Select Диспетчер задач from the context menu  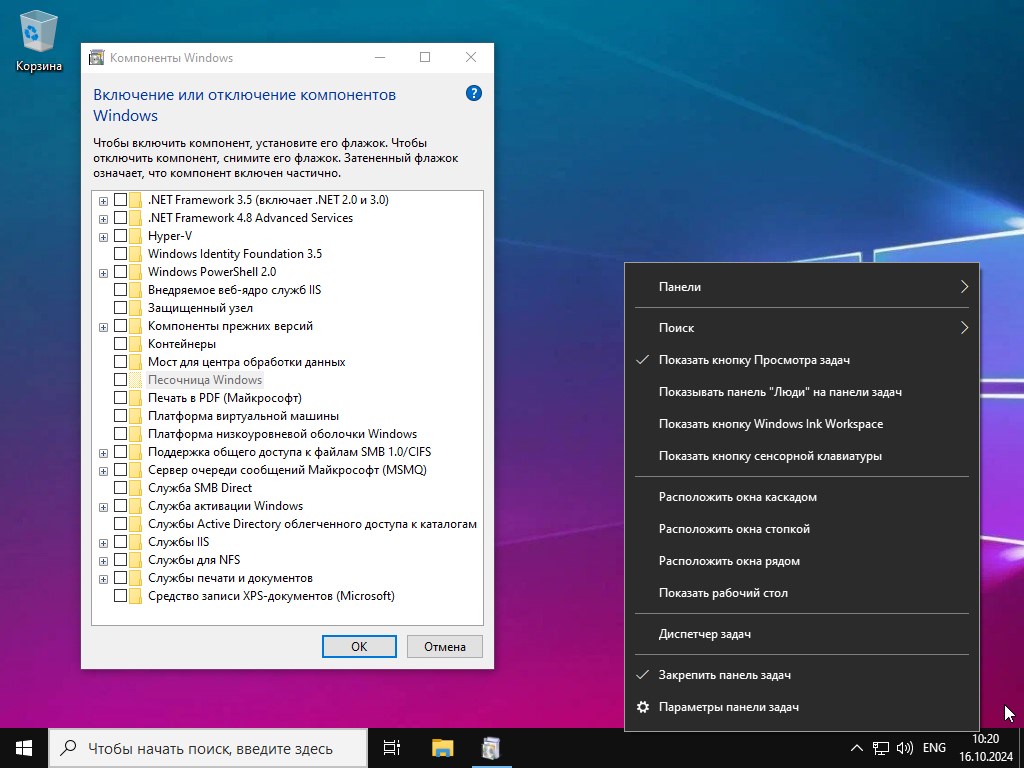(x=704, y=634)
